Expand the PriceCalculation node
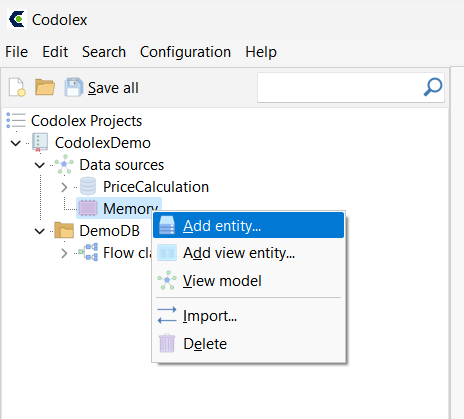Image resolution: width=464 pixels, height=419 pixels. click(x=64, y=187)
